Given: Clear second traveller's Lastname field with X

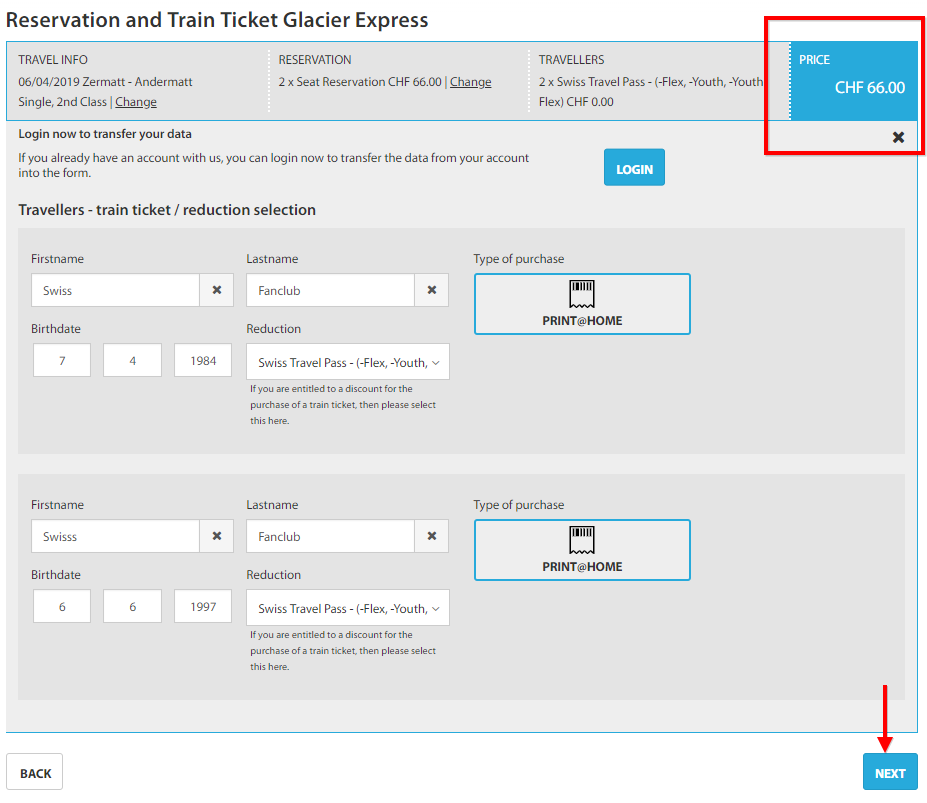Looking at the screenshot, I should click(432, 536).
